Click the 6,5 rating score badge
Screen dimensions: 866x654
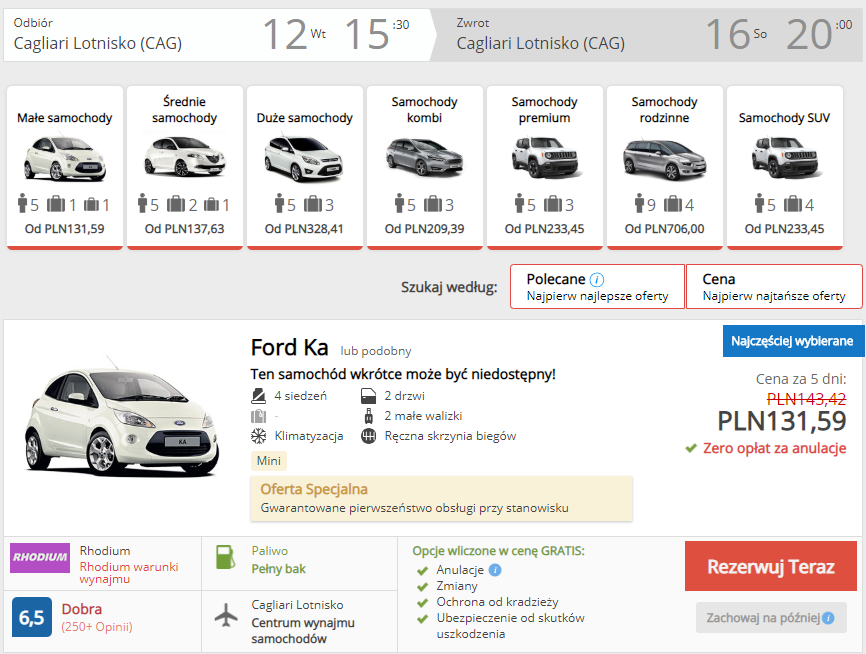(32, 617)
